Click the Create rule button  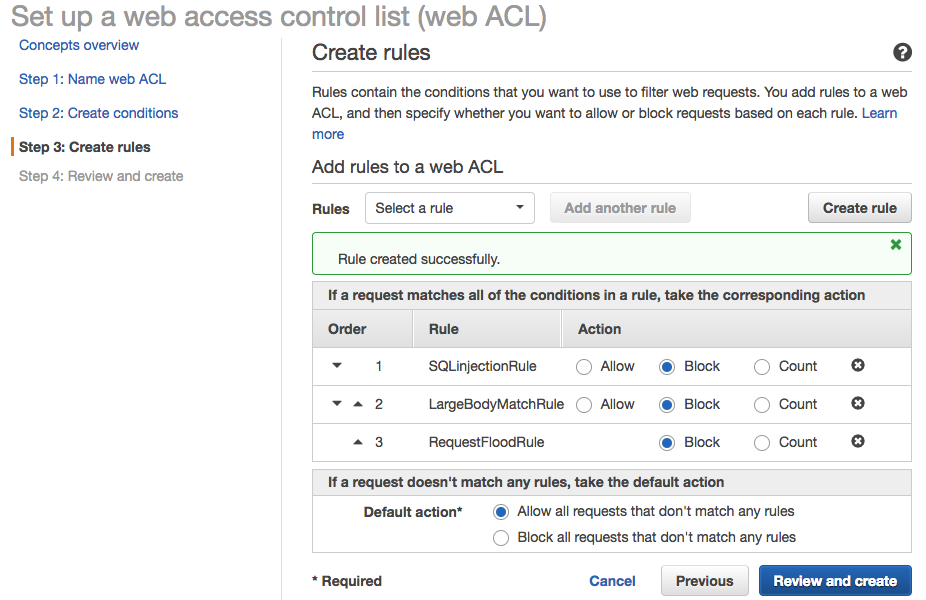(859, 208)
